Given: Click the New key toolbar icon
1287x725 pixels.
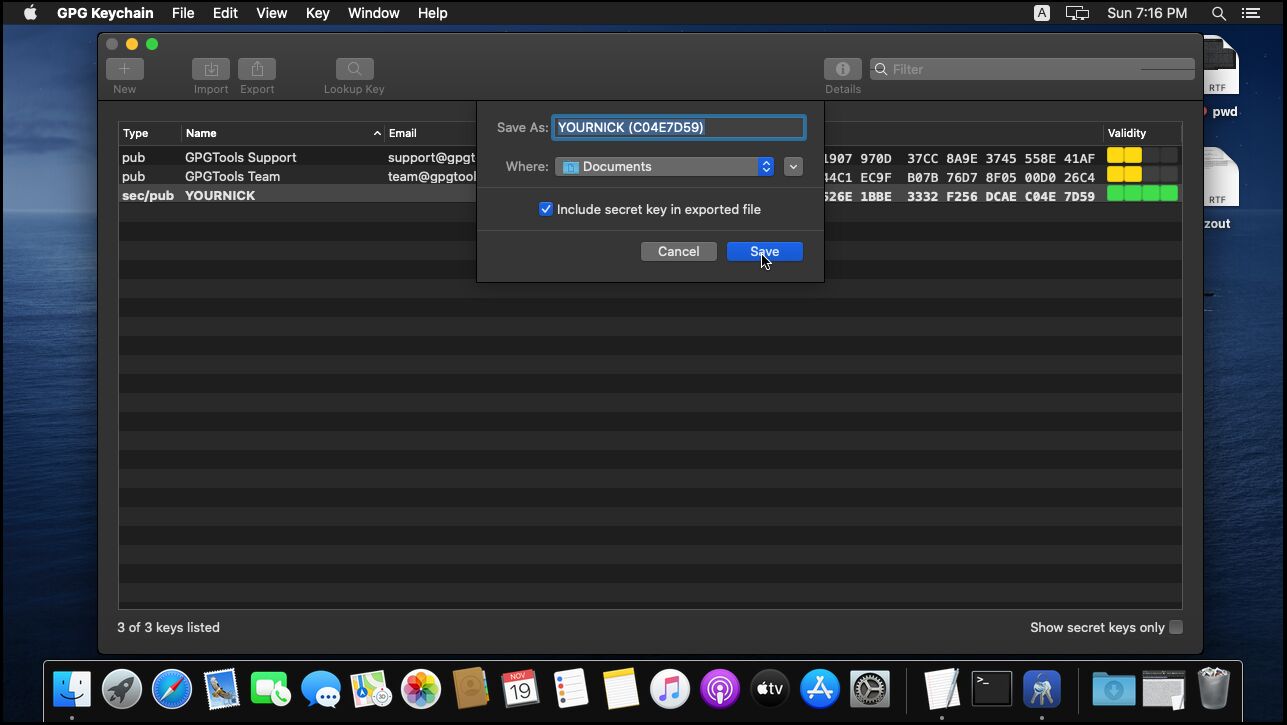Looking at the screenshot, I should coord(125,69).
